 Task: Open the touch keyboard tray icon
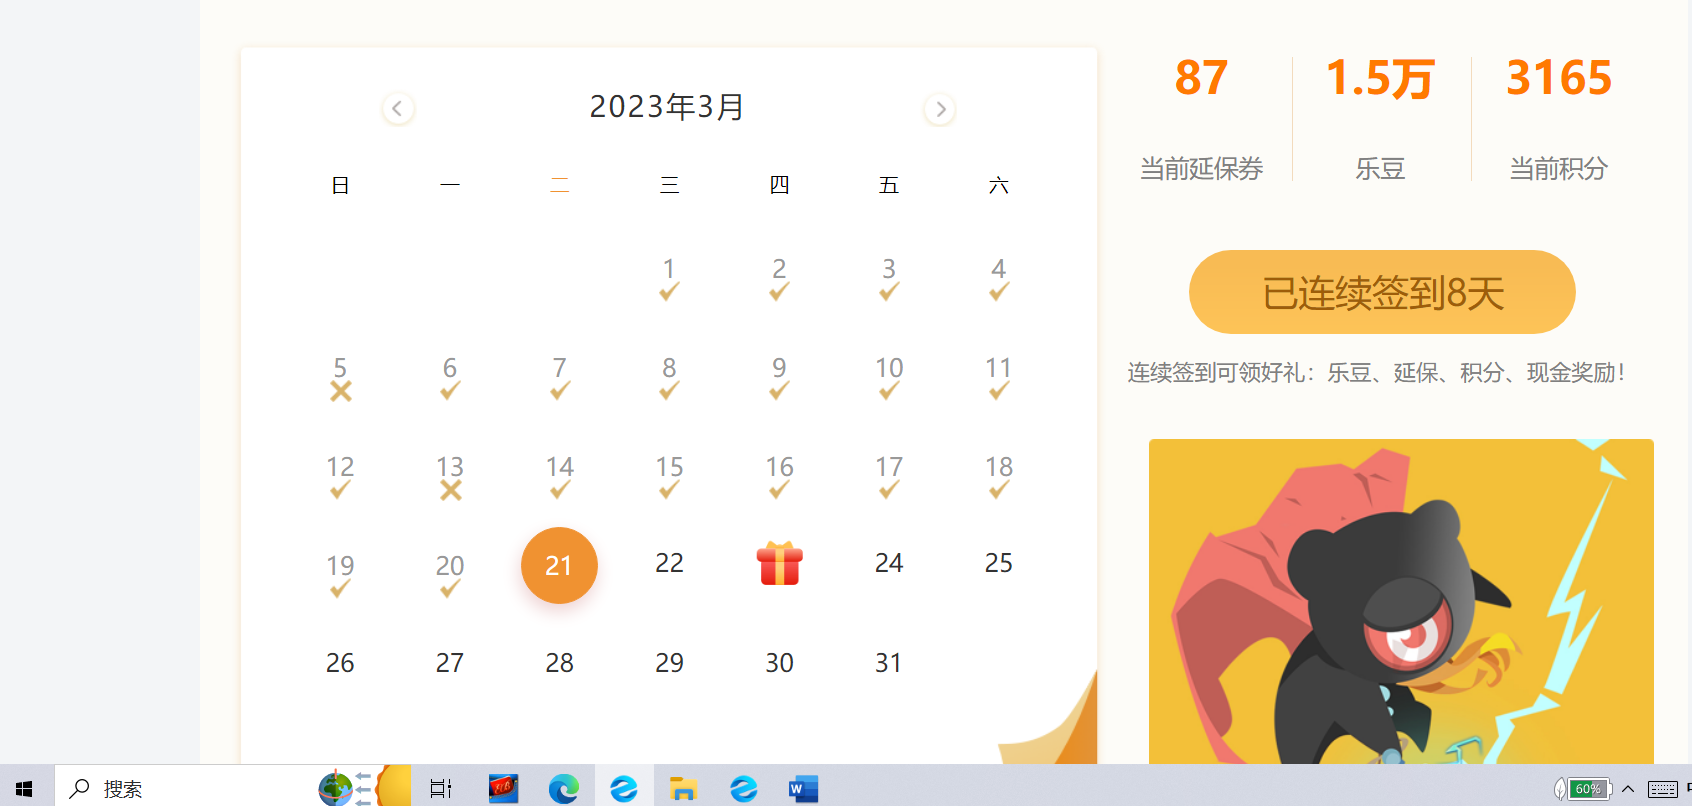click(x=1662, y=789)
